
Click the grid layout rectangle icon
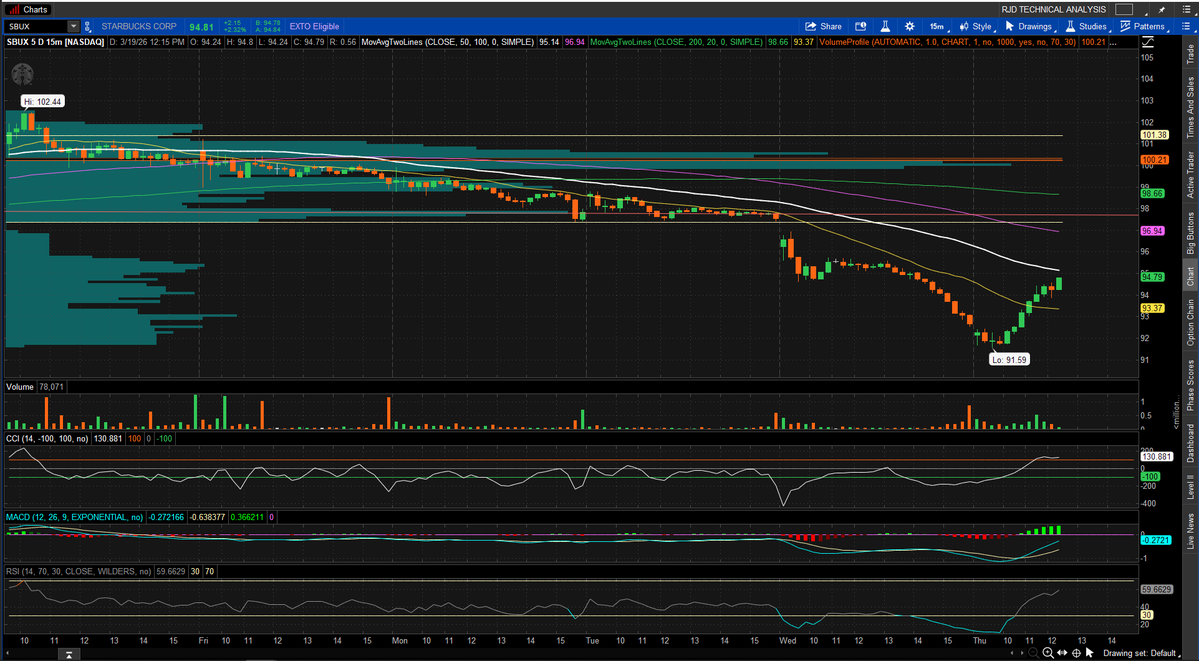click(x=1123, y=9)
